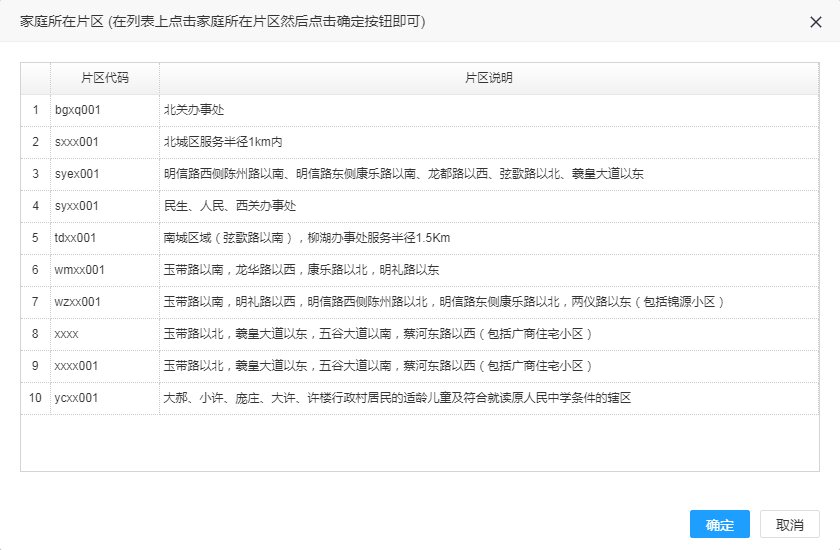Screen dimensions: 840x550
Task: Select the wzxx001 district code
Action: [x=79, y=302]
